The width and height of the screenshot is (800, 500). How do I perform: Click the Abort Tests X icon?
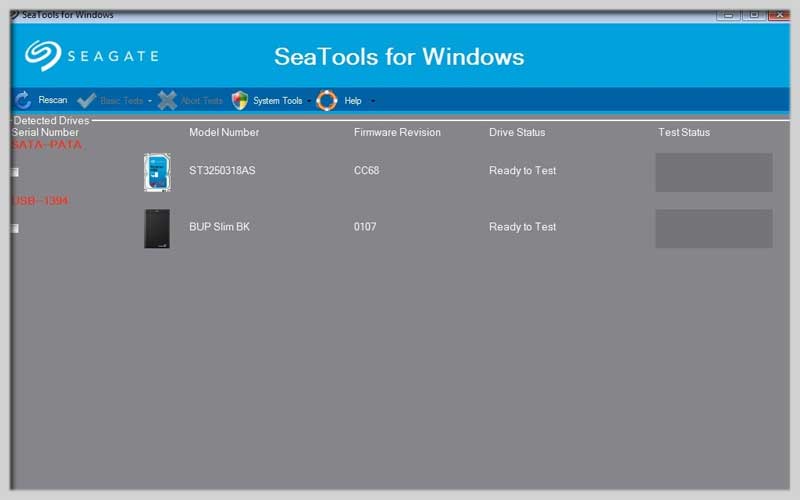click(x=167, y=101)
